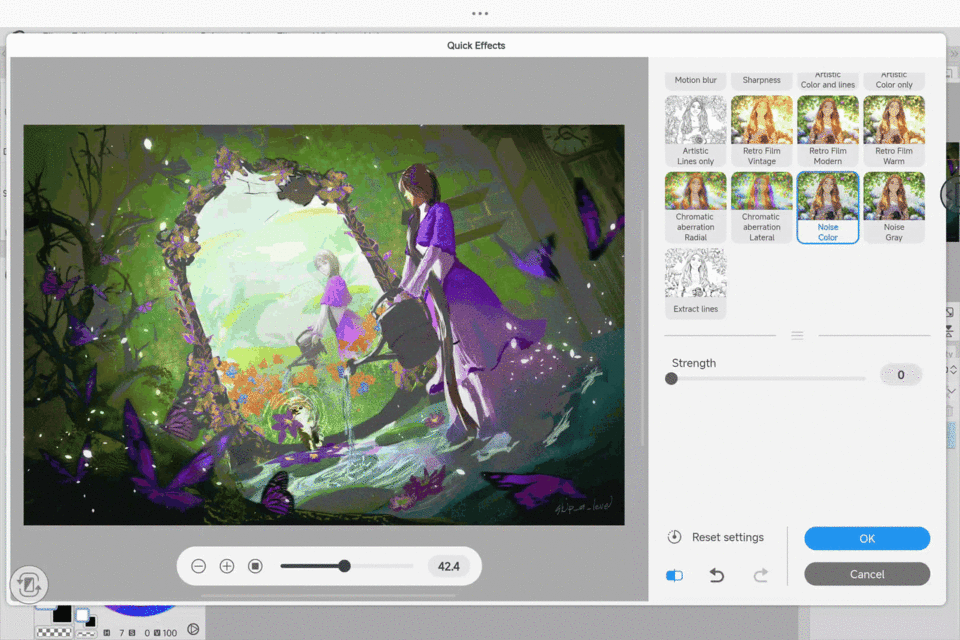Click the panel divider drag handle
This screenshot has height=640, width=960.
coord(797,336)
